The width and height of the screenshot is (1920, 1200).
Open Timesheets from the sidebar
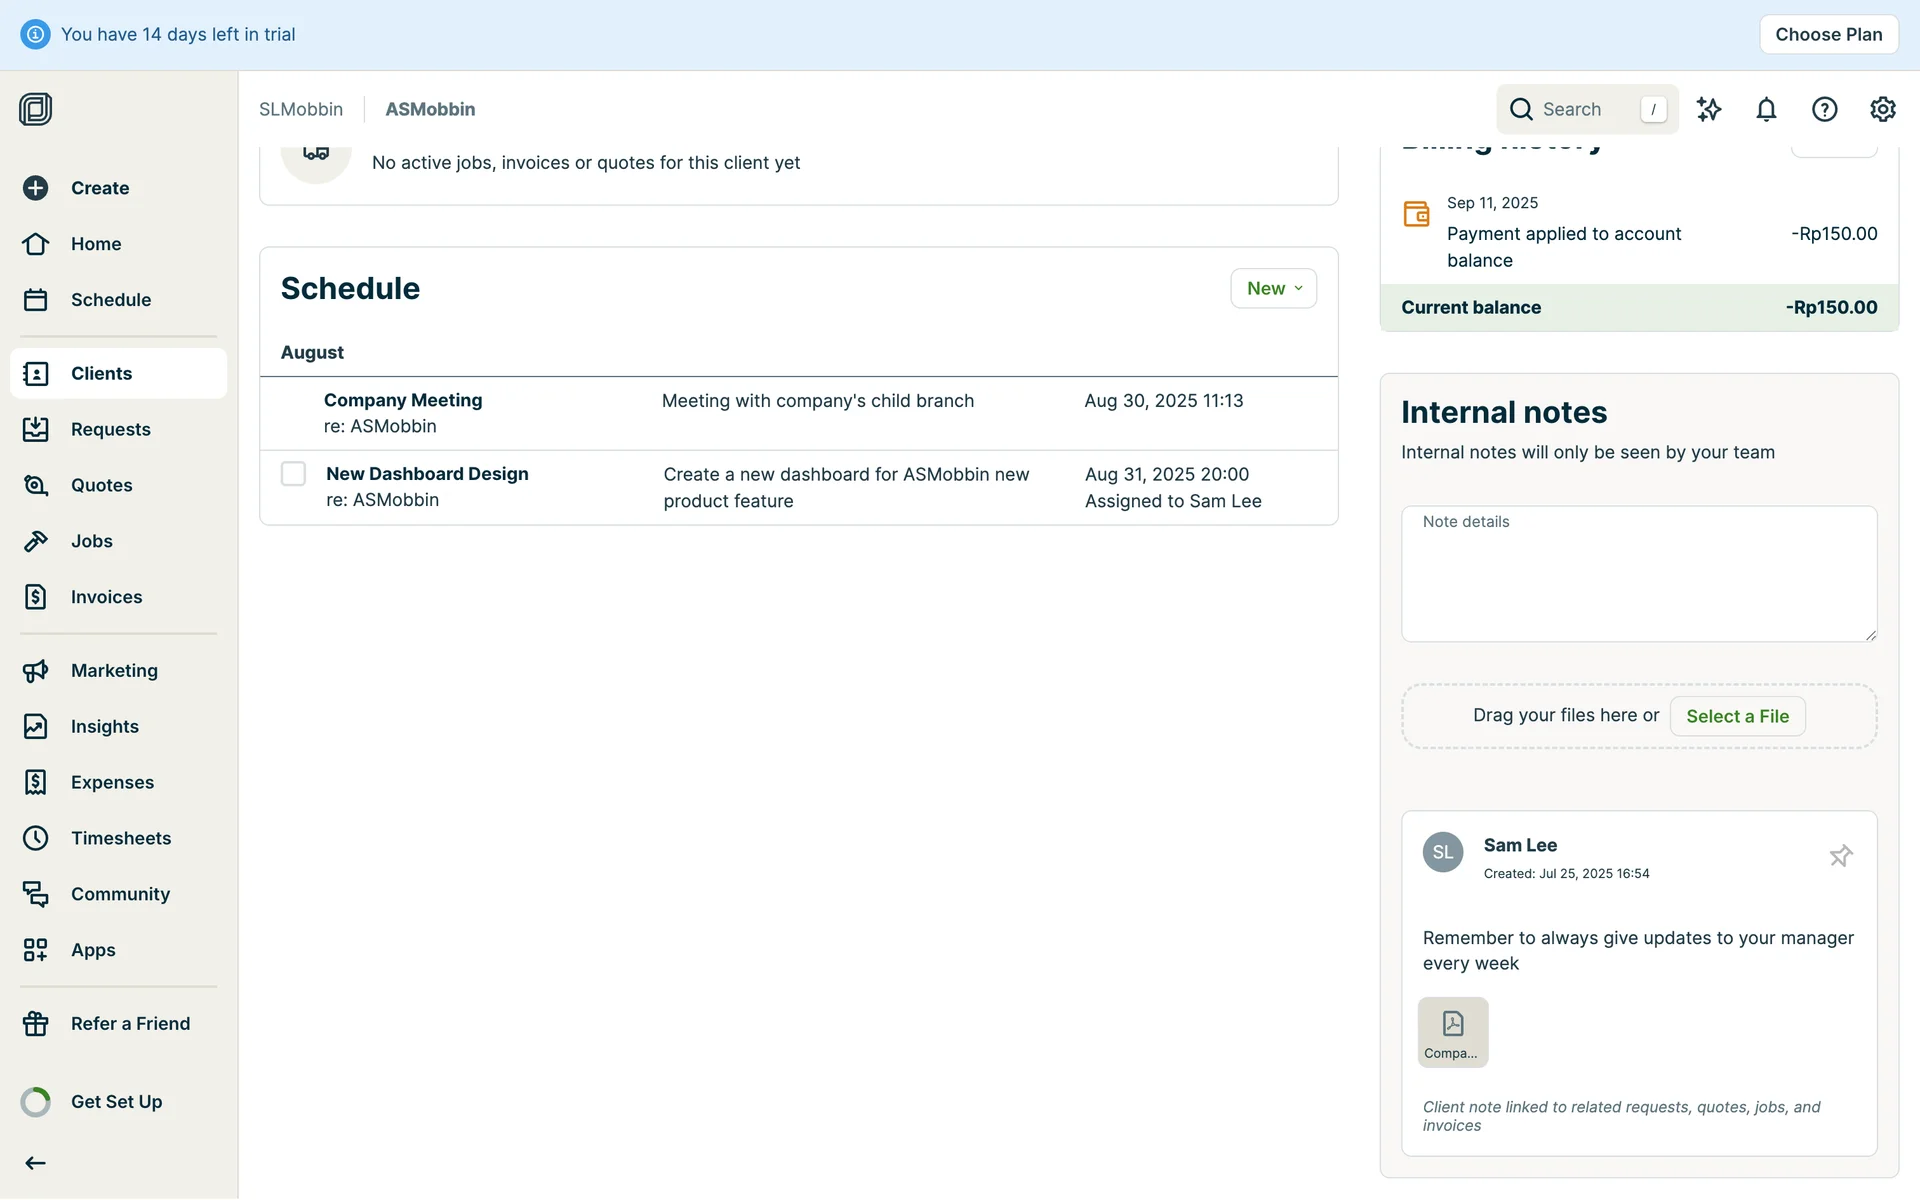[x=120, y=838]
